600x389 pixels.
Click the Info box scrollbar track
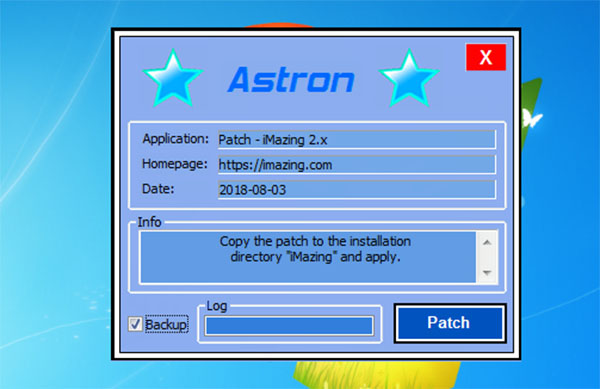tap(487, 257)
